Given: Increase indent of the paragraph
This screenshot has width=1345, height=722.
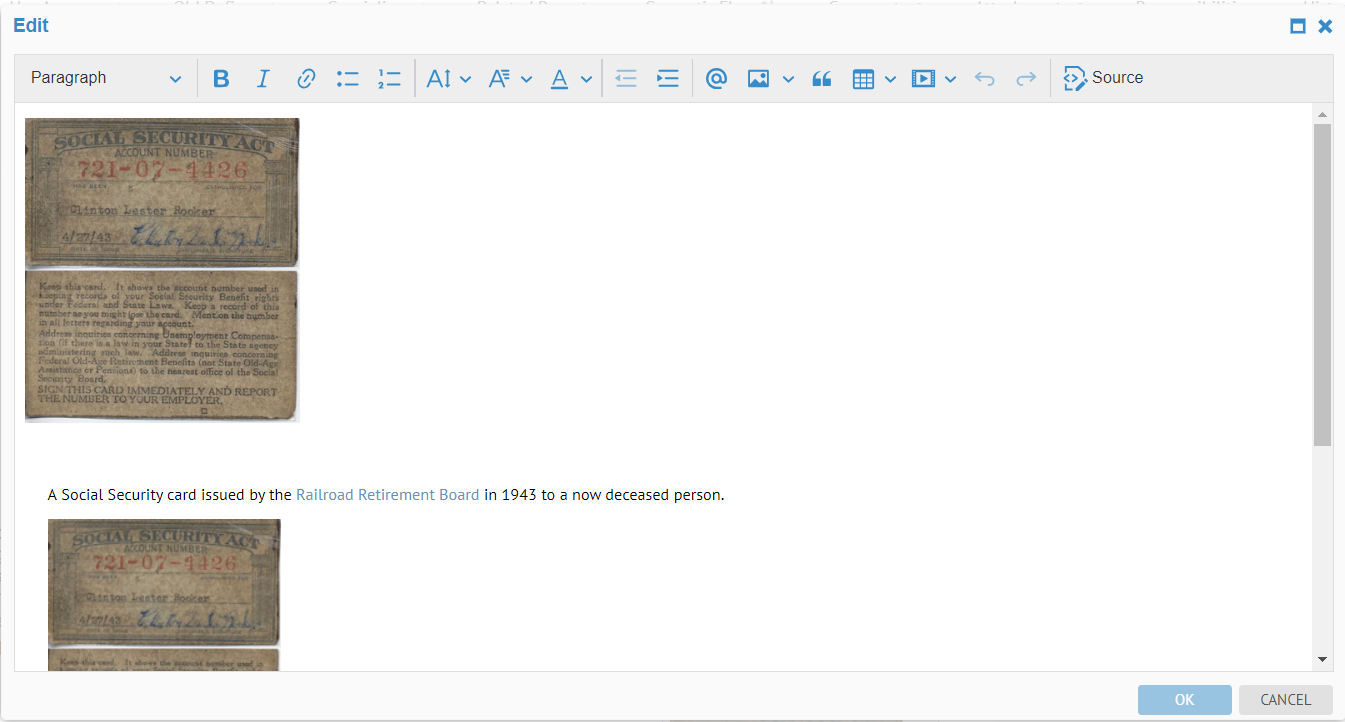Looking at the screenshot, I should click(x=668, y=79).
